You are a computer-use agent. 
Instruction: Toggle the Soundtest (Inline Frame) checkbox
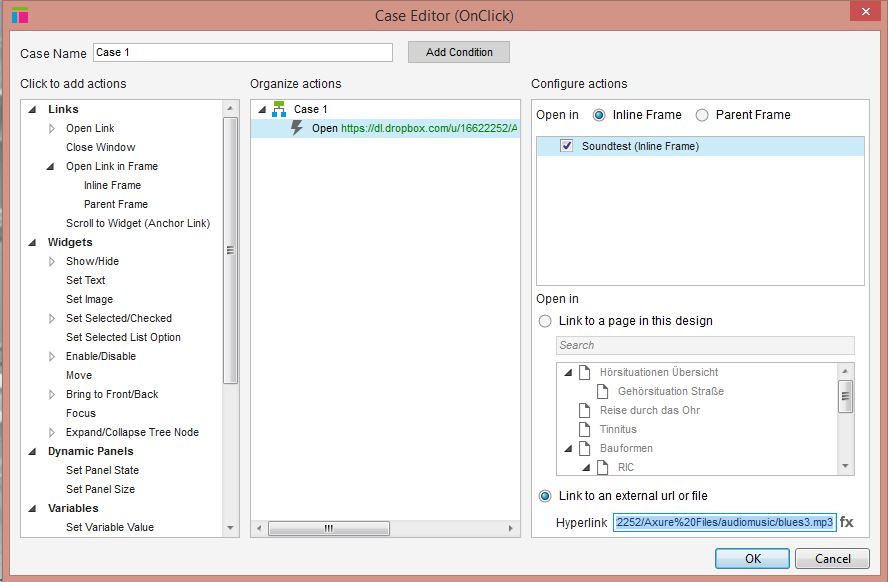tap(567, 146)
